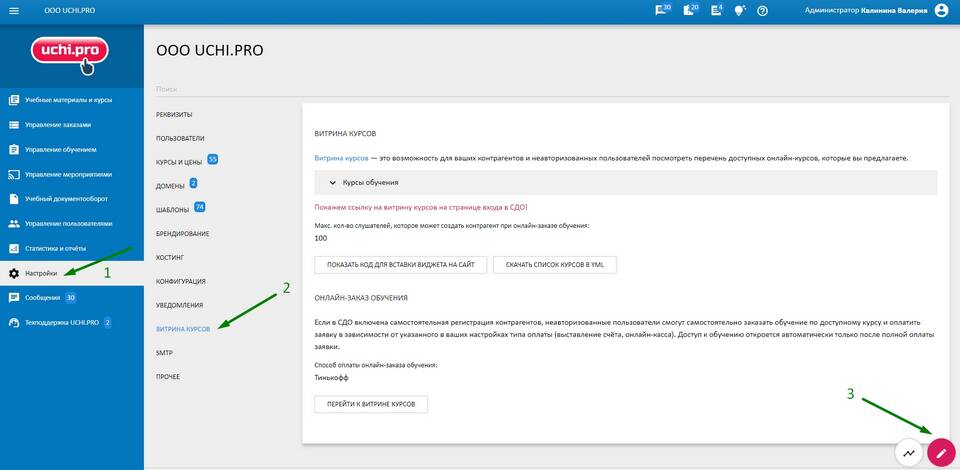Expand the Курсы обучения section
960x470 pixels.
click(626, 182)
